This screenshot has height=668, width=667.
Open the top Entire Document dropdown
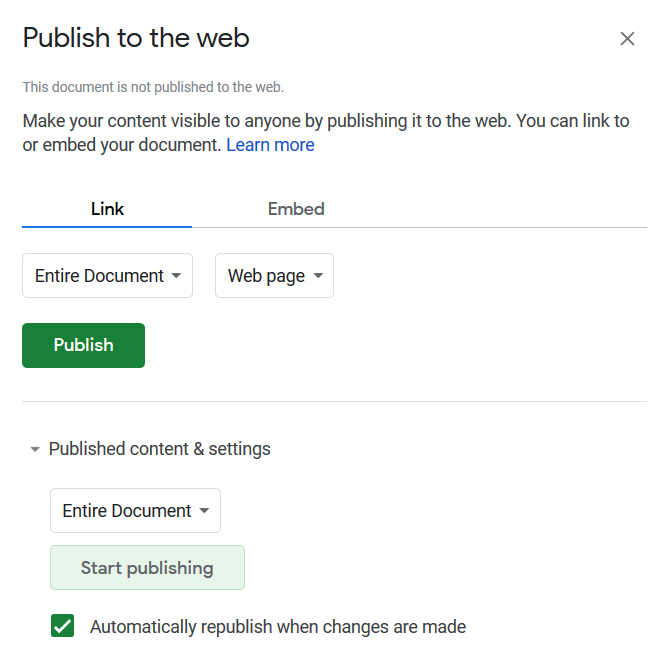pos(107,276)
